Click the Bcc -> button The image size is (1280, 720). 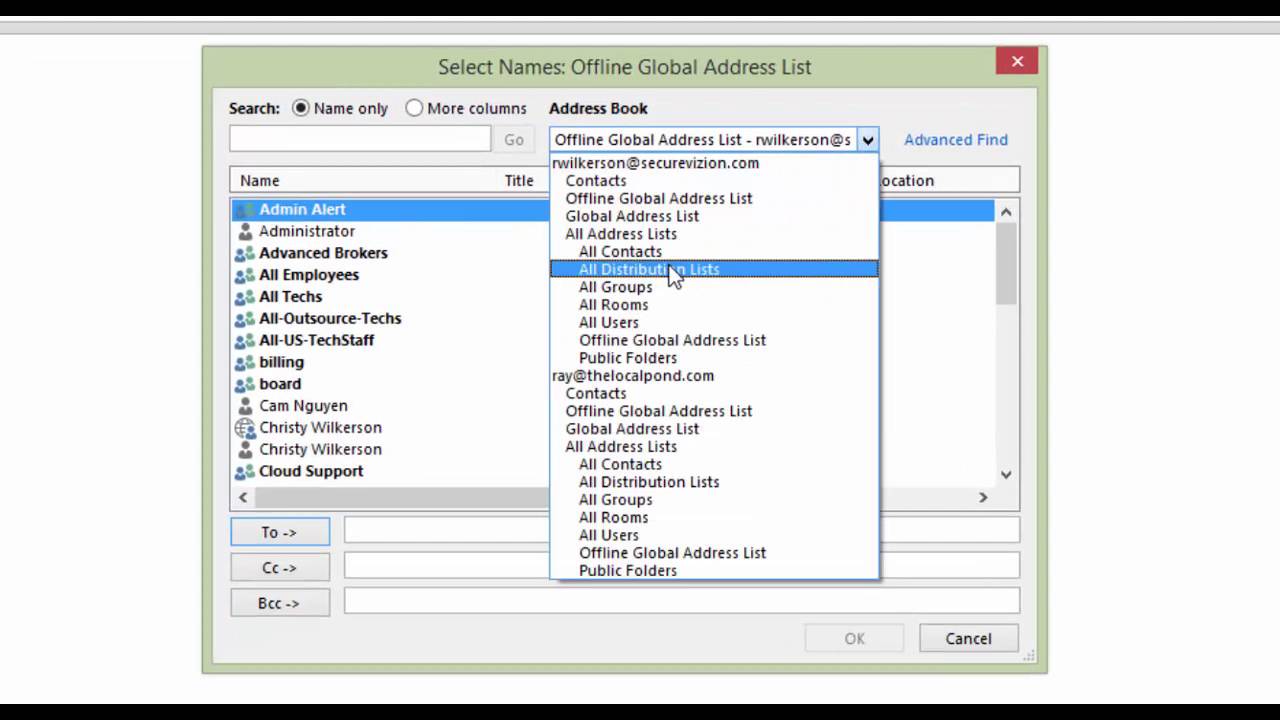click(x=280, y=603)
